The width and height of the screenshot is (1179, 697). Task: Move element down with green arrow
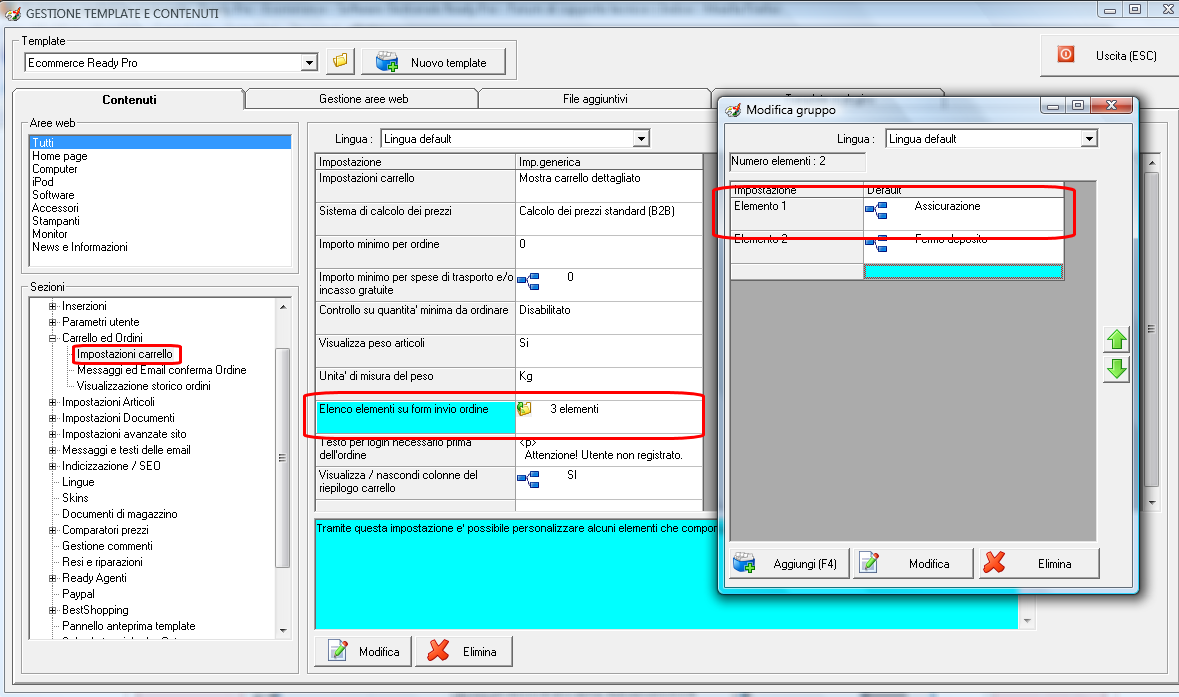[1117, 368]
